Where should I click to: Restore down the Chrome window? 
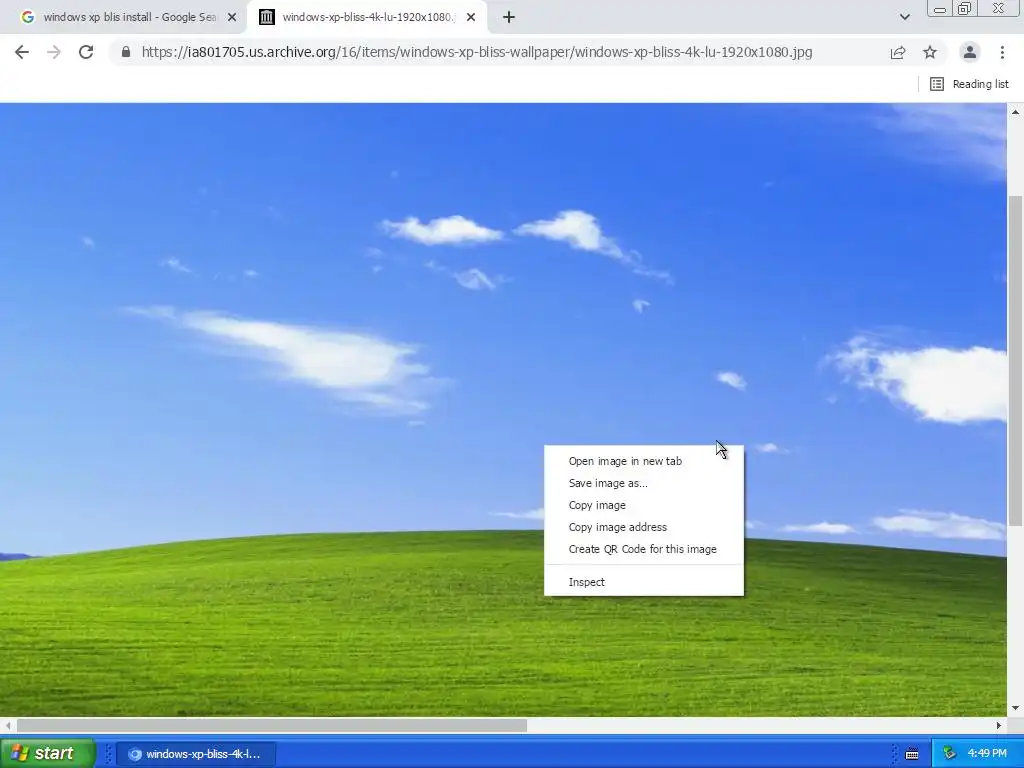tap(965, 8)
